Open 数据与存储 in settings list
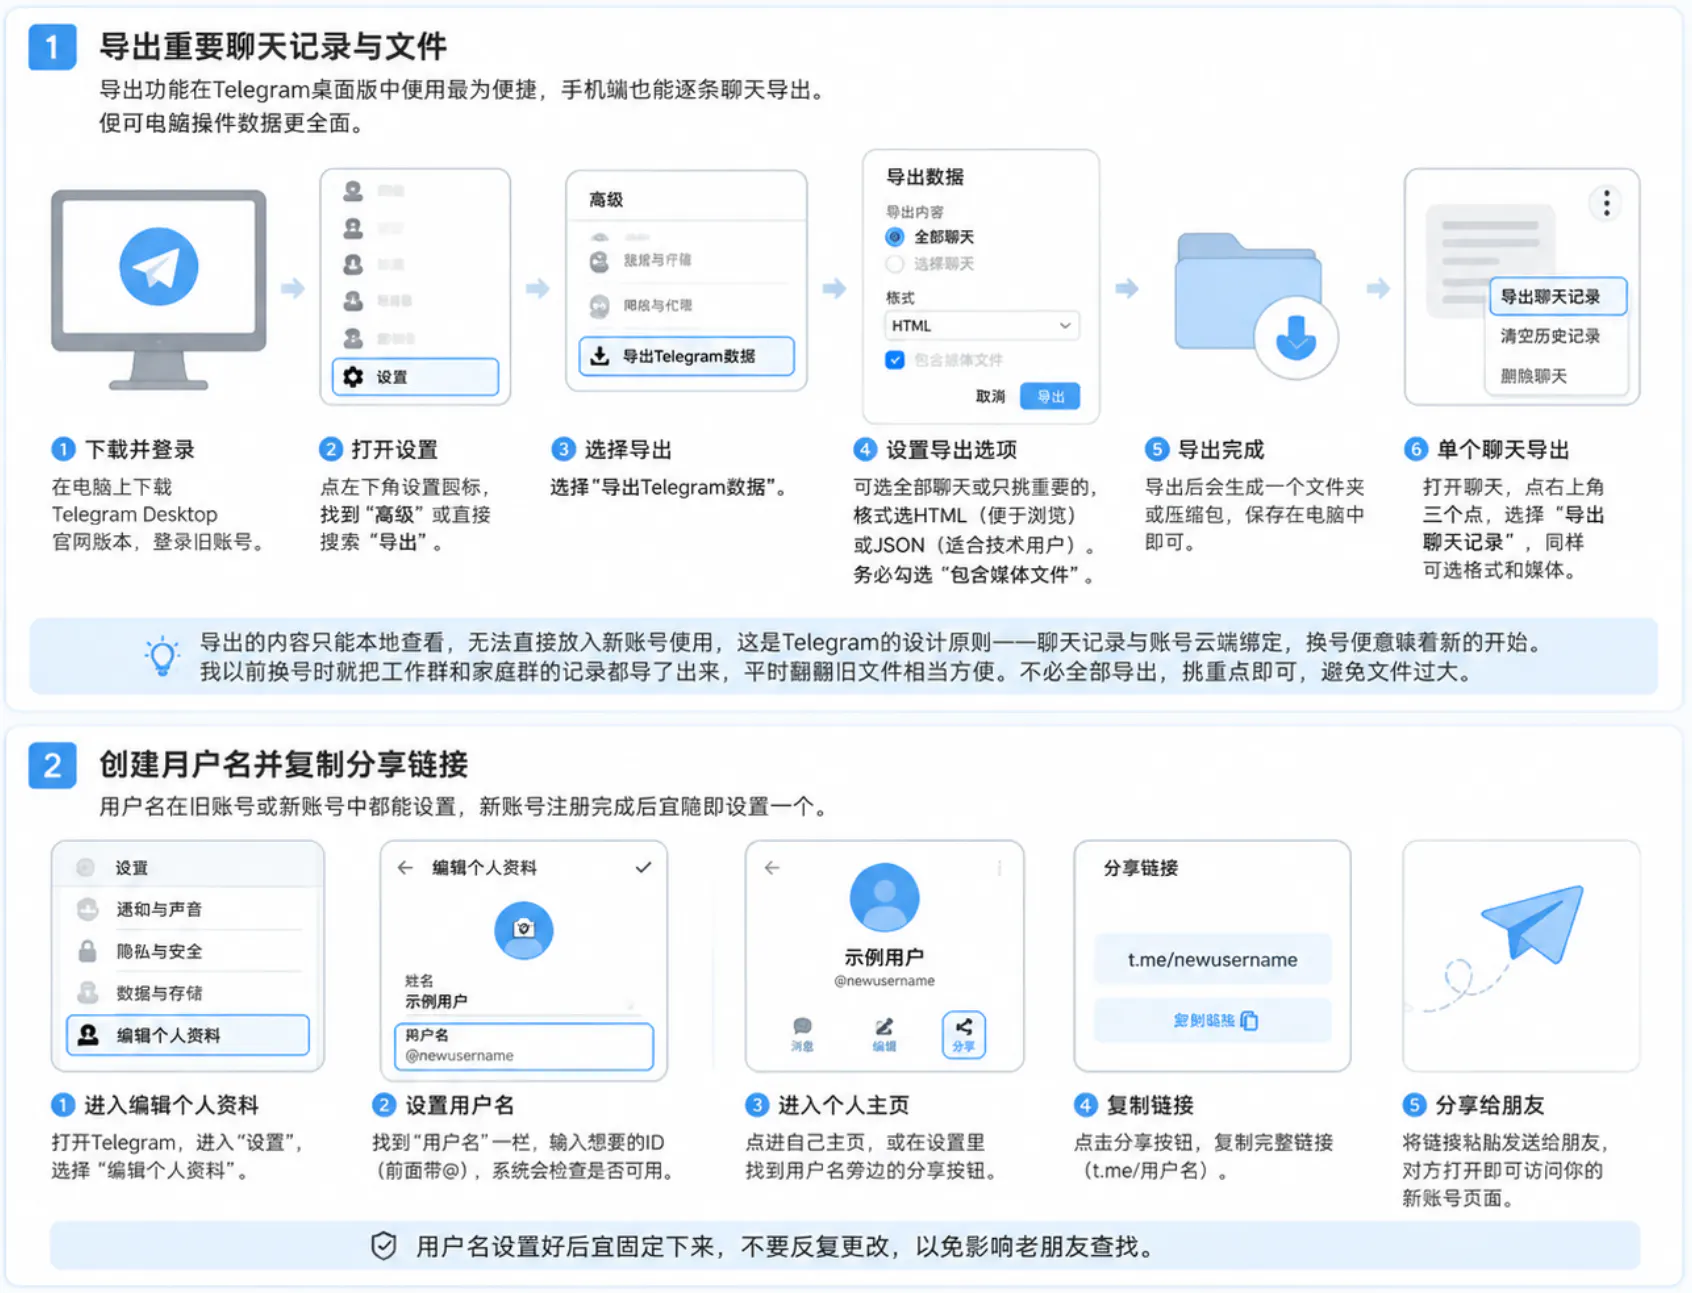The height and width of the screenshot is (1293, 1692). [188, 993]
